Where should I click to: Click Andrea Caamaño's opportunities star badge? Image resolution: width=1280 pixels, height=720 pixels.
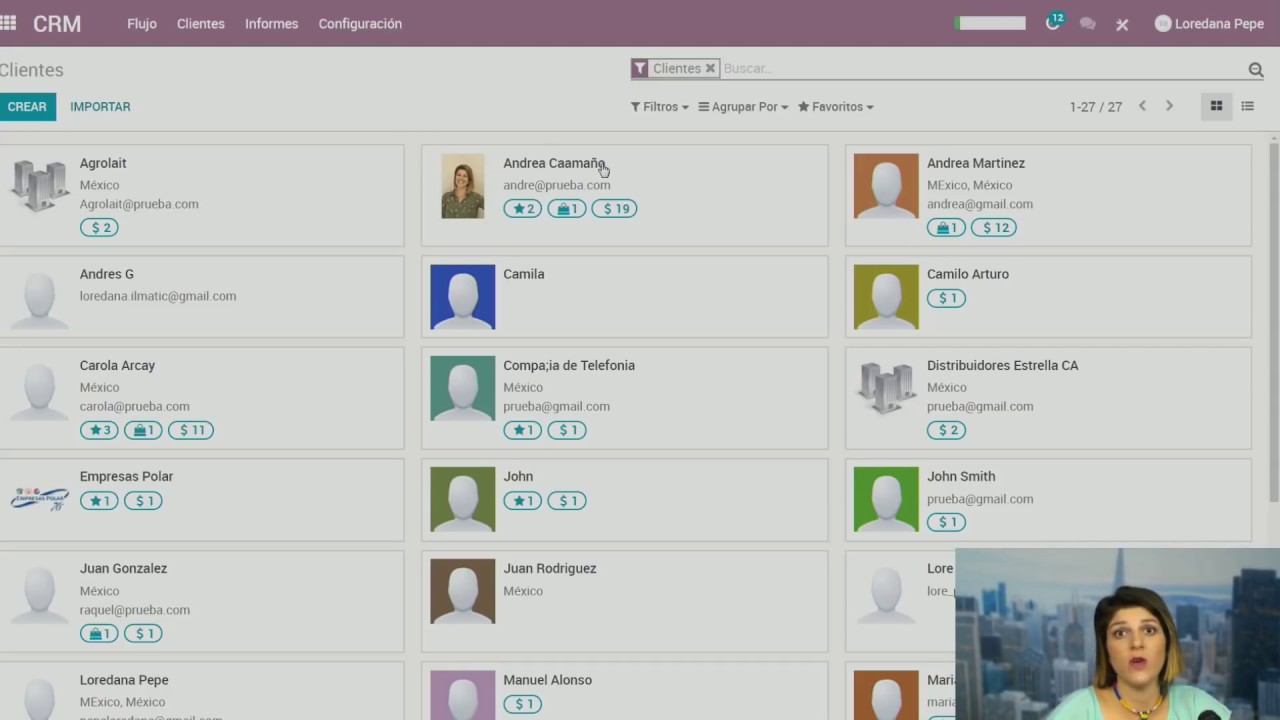click(x=523, y=209)
